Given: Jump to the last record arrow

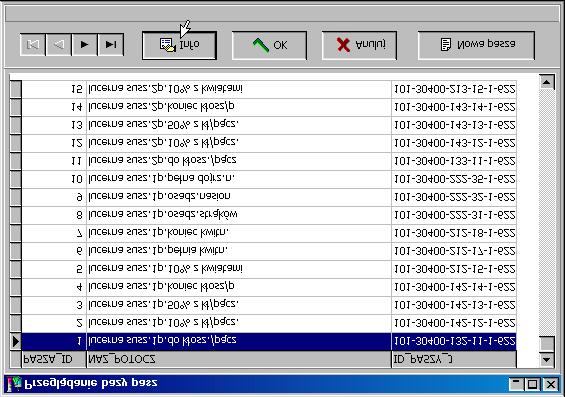Looking at the screenshot, I should (111, 45).
